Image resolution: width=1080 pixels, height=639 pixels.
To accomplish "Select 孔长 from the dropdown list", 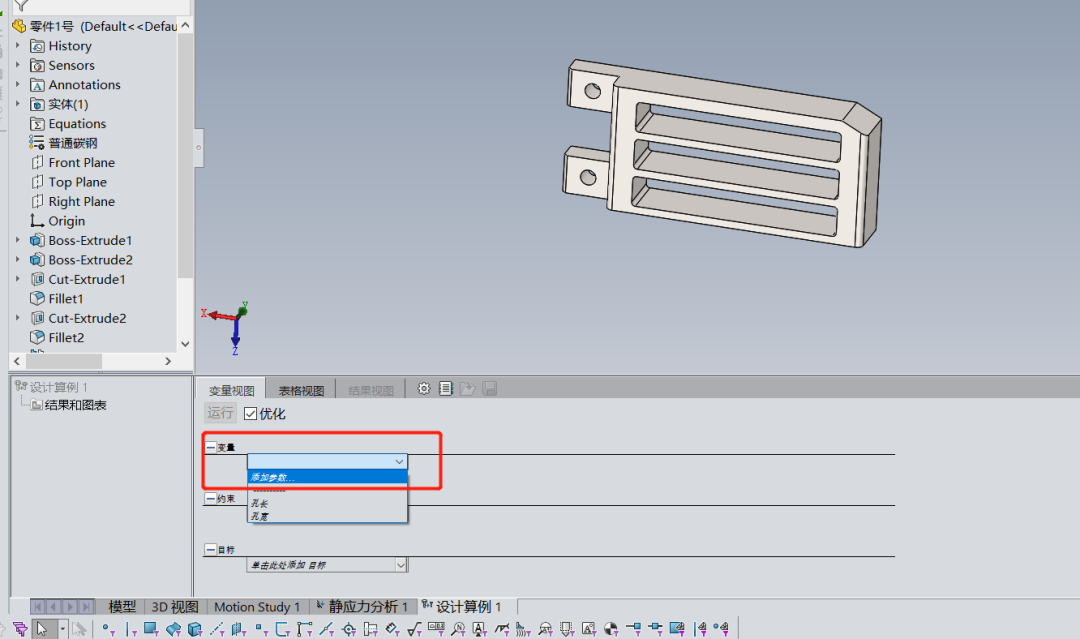I will pos(260,504).
